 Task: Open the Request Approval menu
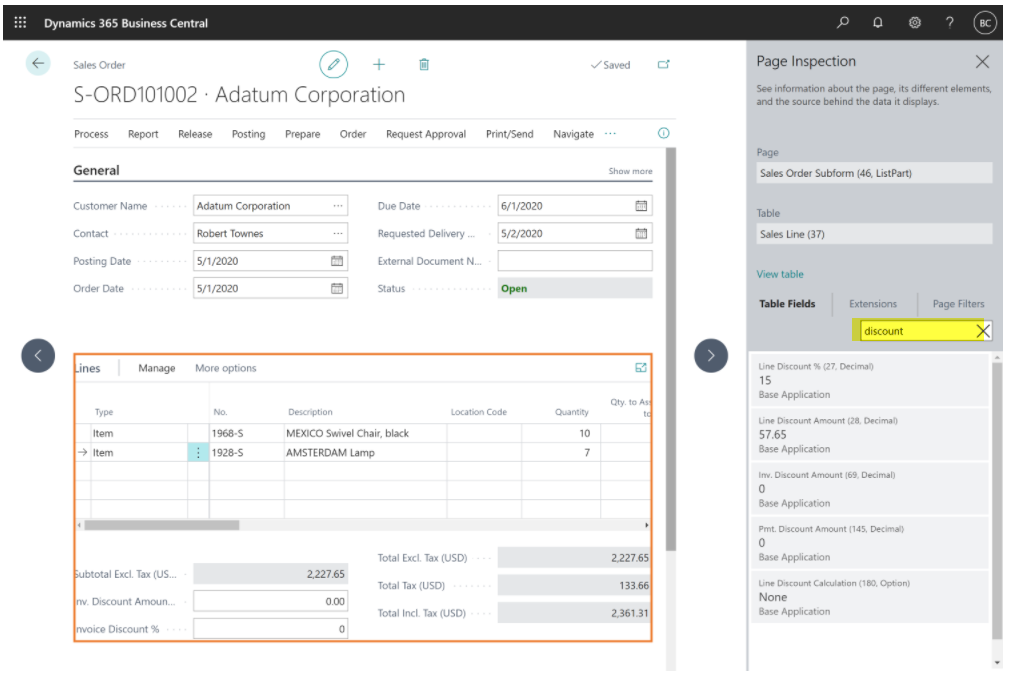click(x=426, y=134)
